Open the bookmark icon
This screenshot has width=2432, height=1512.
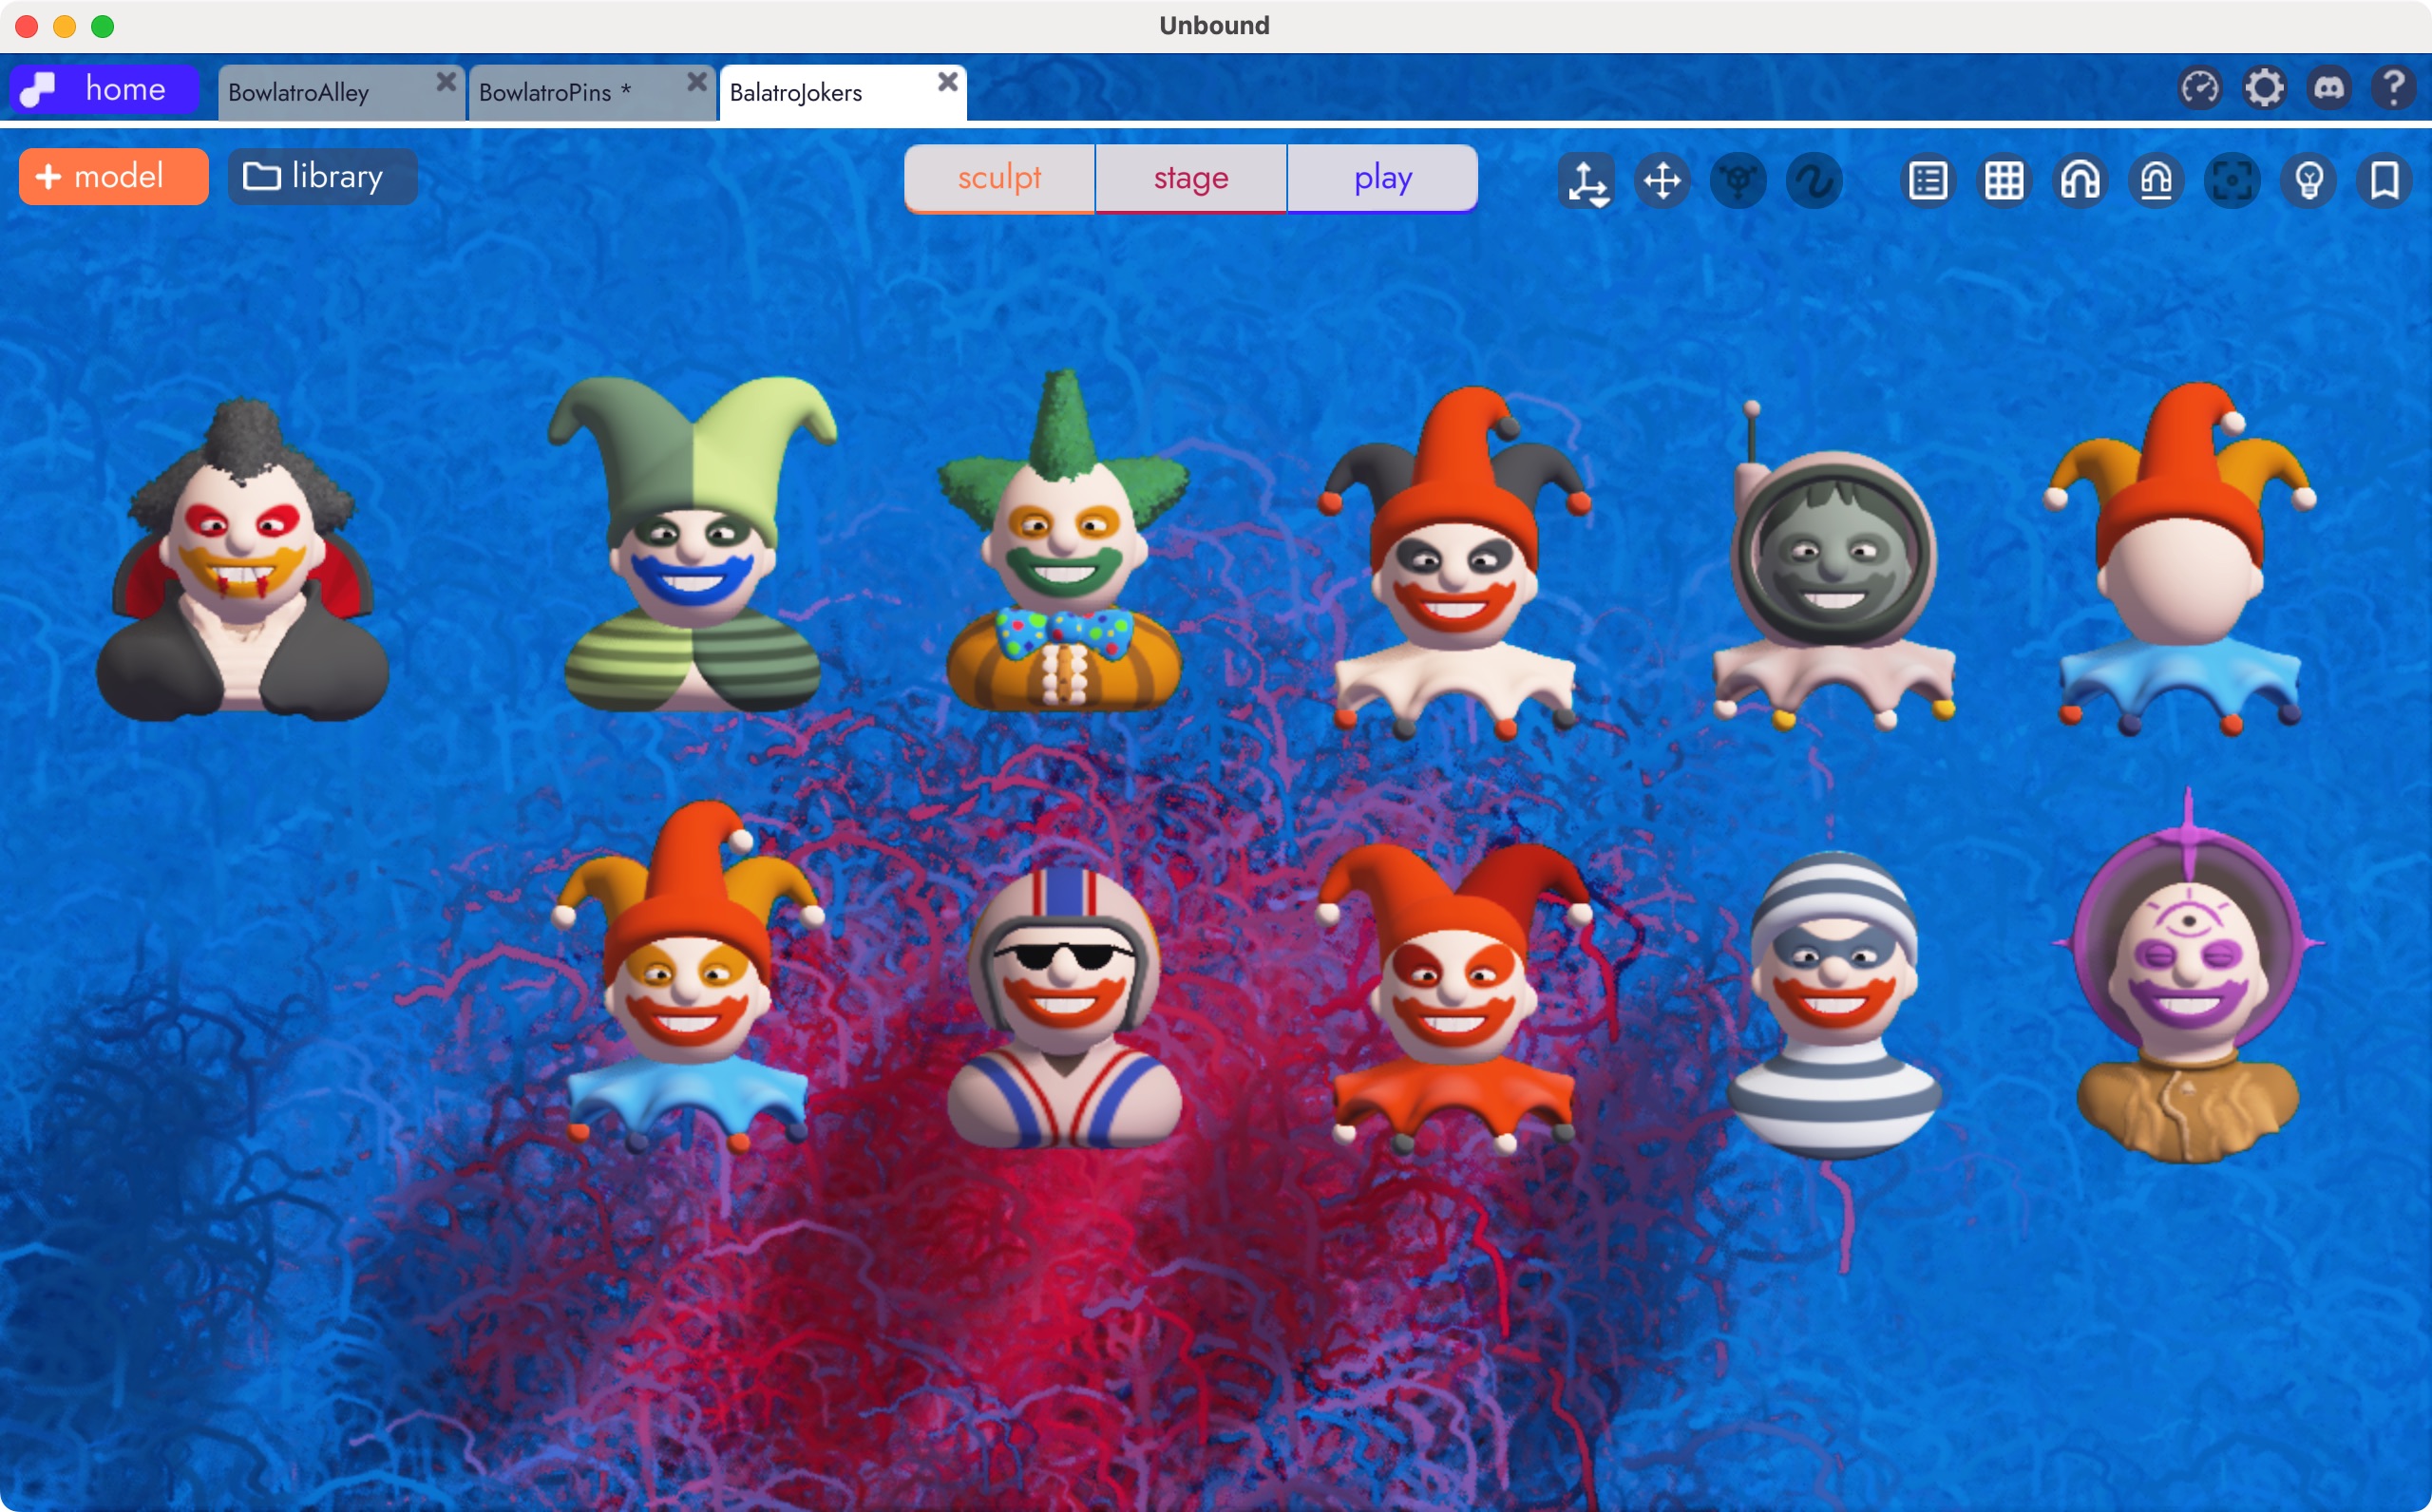pos(2384,181)
